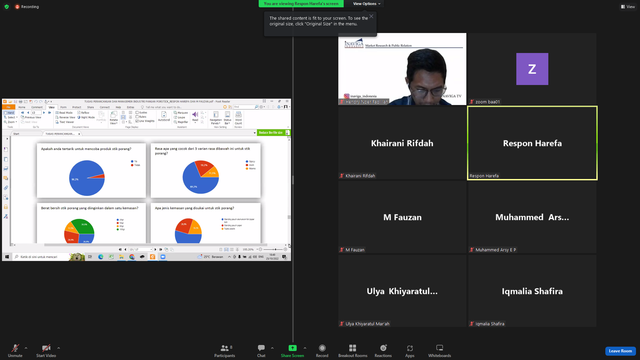Click the Foxit horizontal scrollbar

click(155, 245)
